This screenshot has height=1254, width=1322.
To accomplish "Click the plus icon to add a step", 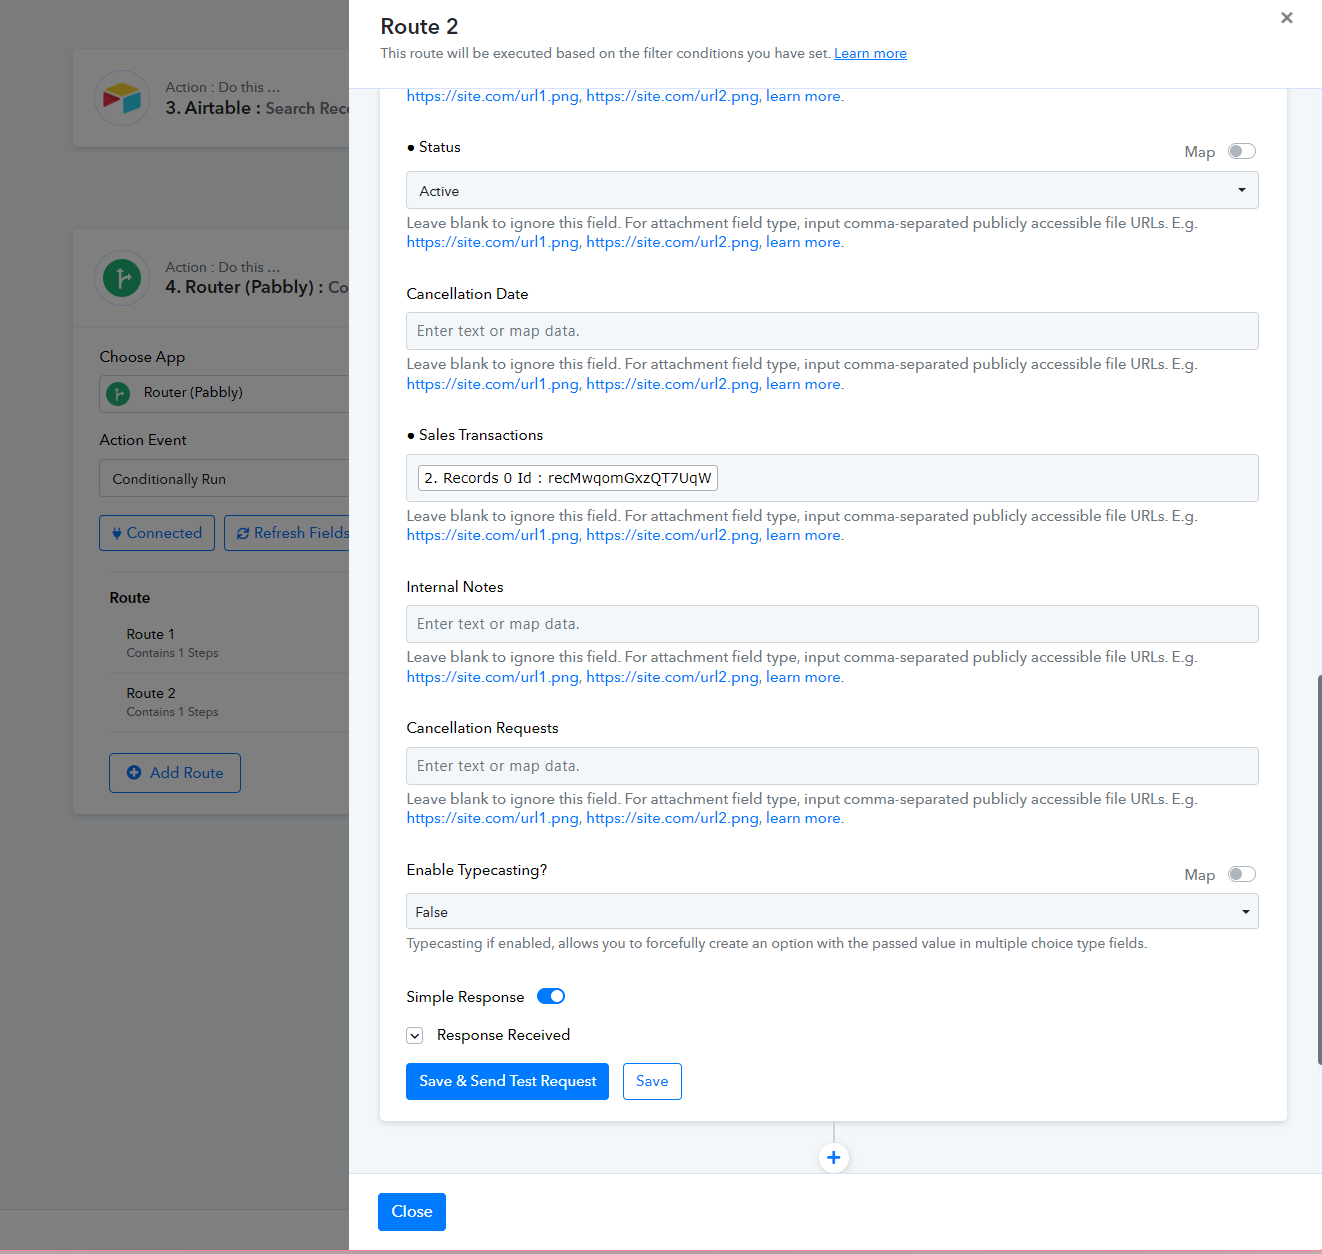I will (833, 1157).
